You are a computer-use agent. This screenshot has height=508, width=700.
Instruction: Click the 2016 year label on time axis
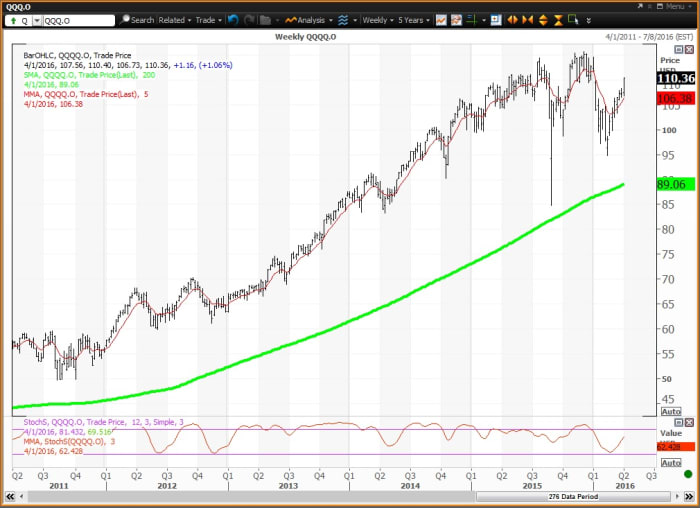[x=625, y=486]
